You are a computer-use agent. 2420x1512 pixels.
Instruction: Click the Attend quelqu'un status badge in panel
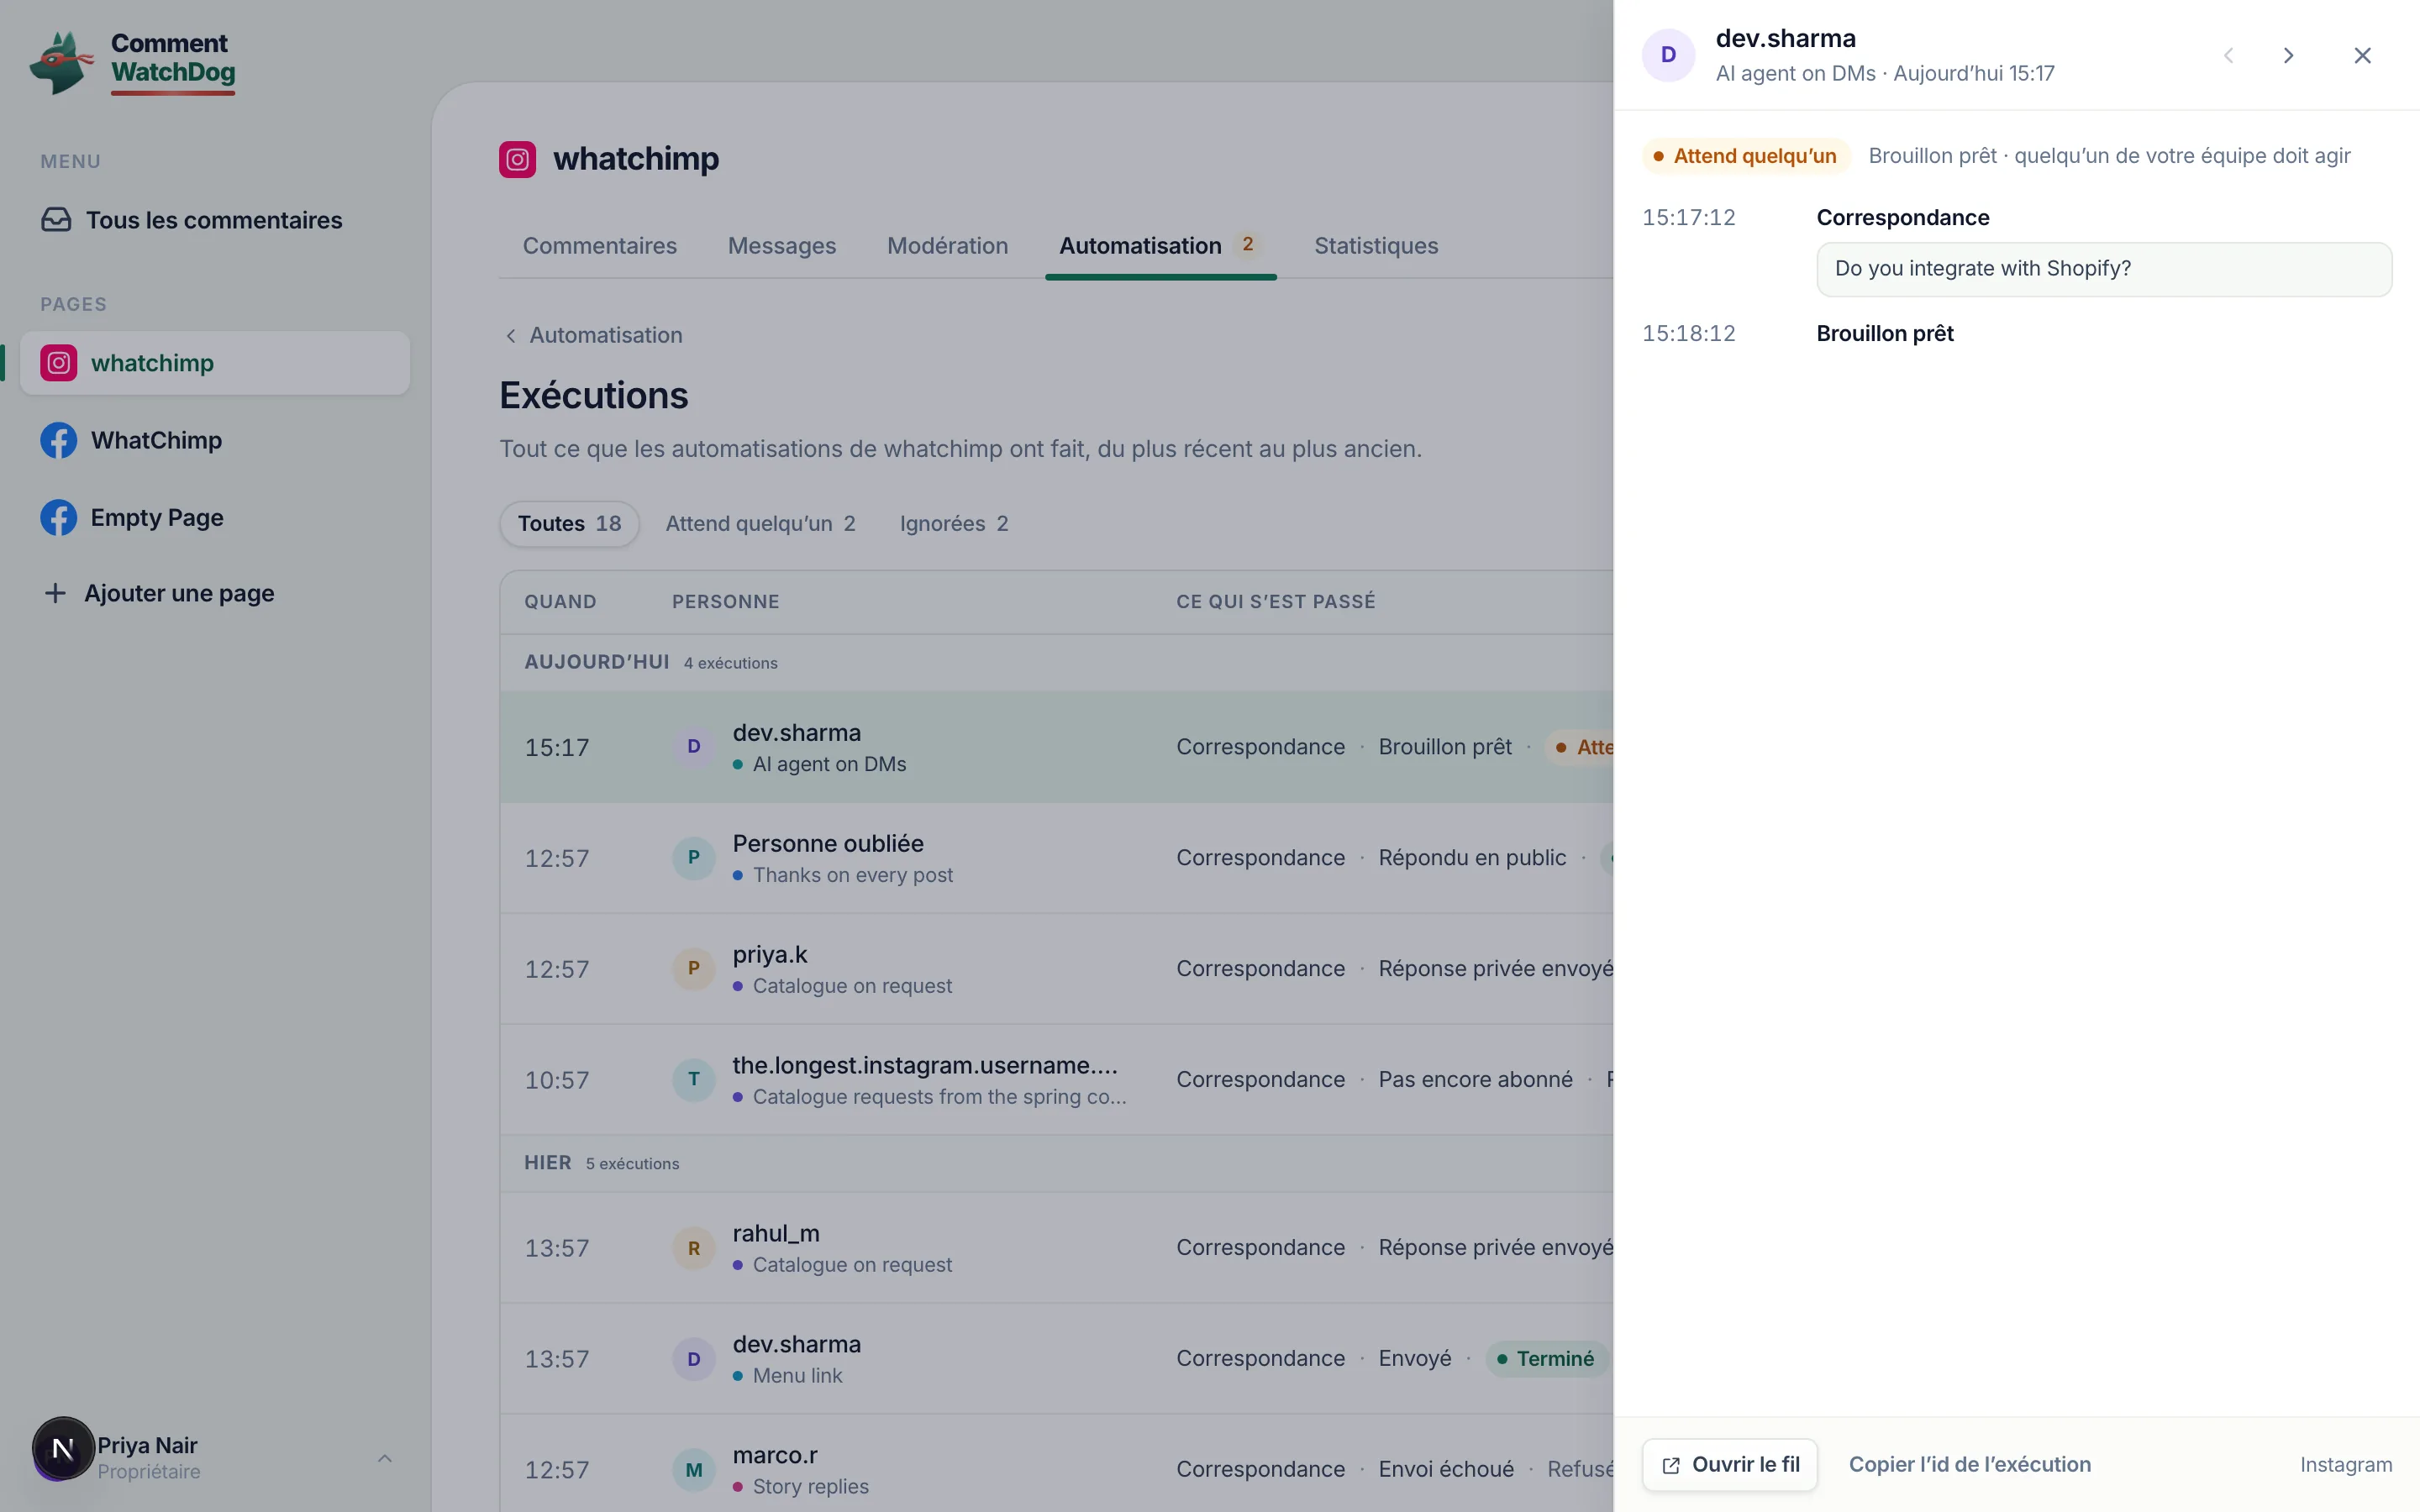[x=1746, y=156]
